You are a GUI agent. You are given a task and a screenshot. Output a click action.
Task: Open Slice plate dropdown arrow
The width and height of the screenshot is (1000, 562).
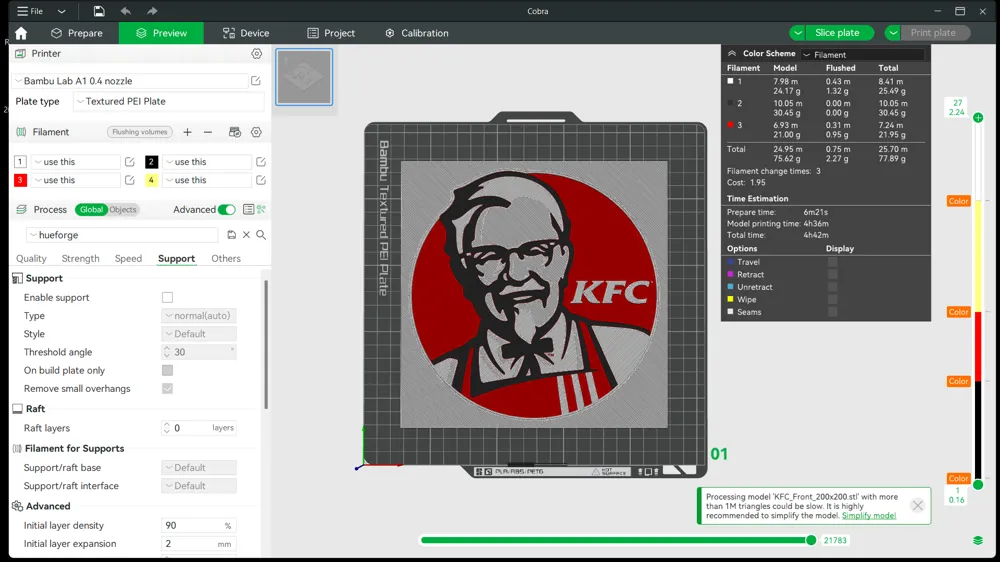[797, 33]
